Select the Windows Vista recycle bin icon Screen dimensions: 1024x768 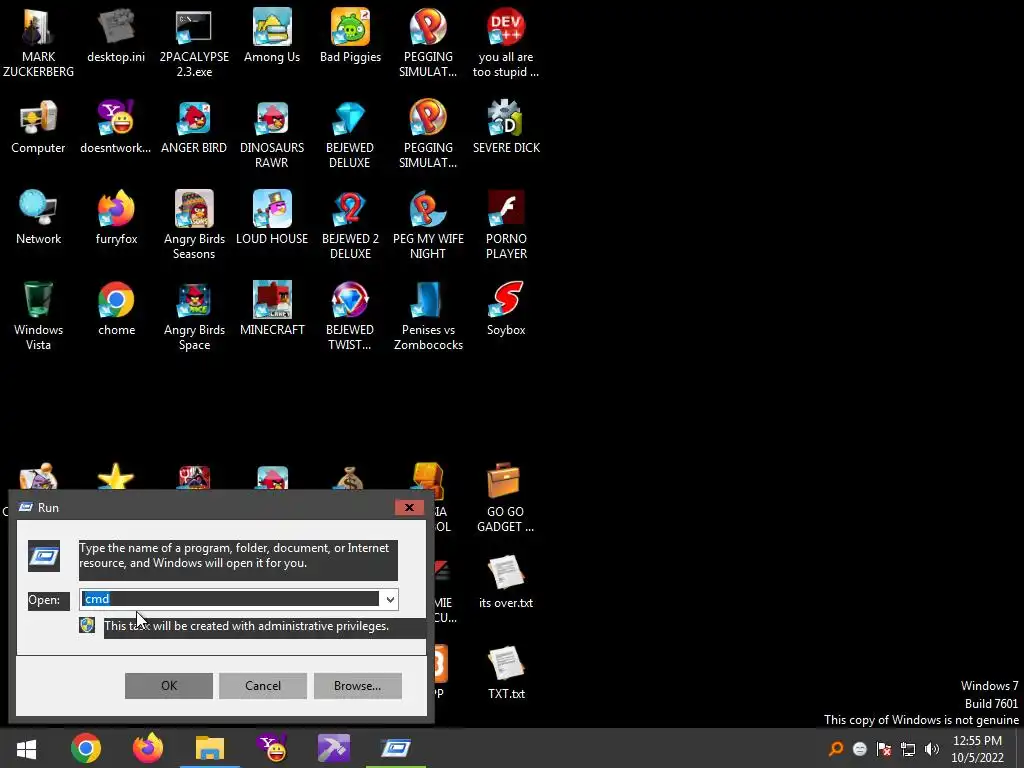click(x=38, y=316)
